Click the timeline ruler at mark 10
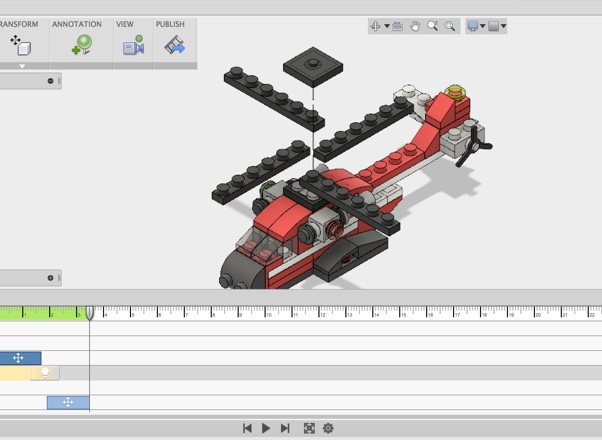This screenshot has width=602, height=440. 268,313
